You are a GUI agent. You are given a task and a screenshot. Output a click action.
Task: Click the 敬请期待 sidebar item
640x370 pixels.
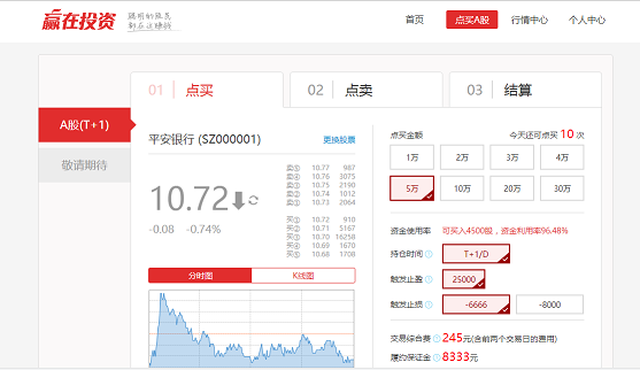coord(84,165)
